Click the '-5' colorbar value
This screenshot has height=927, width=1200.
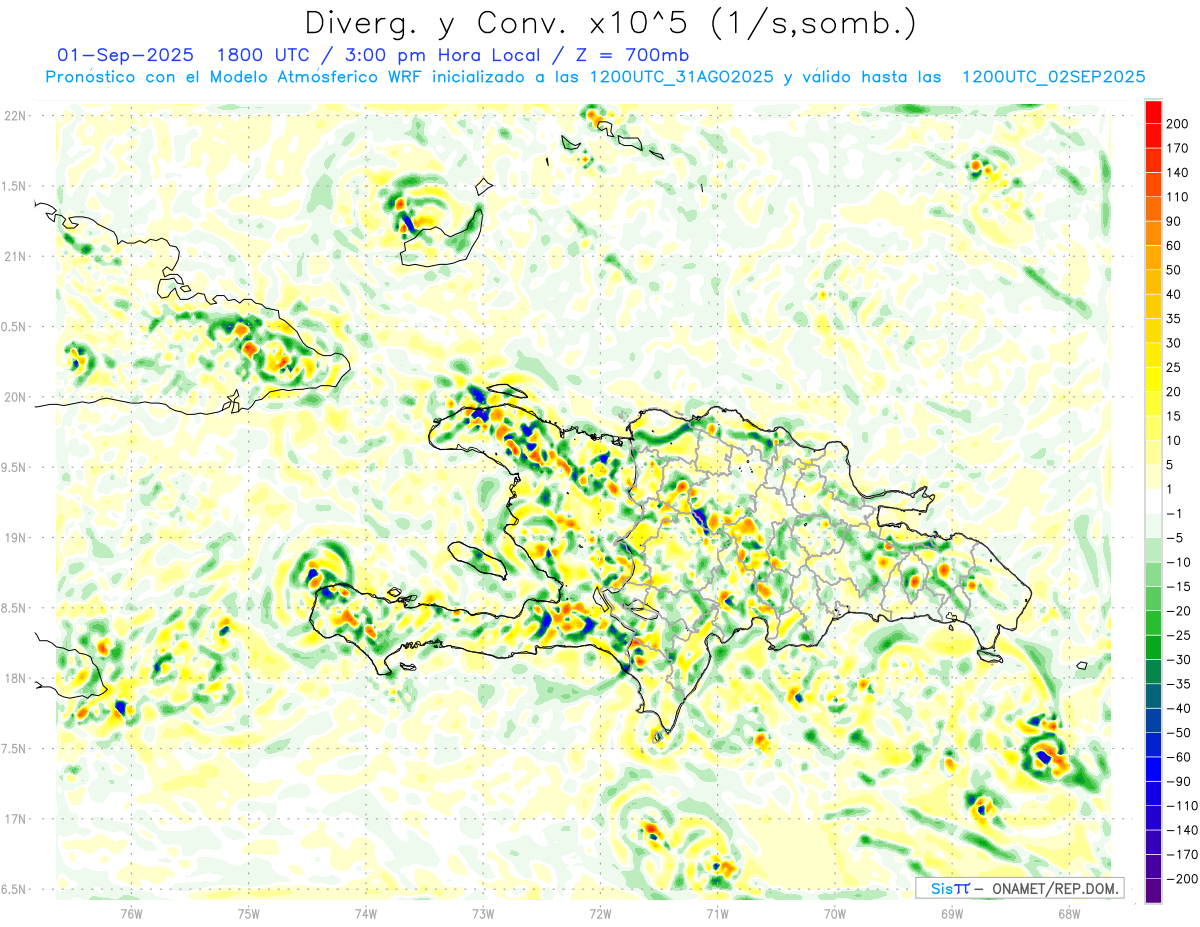point(1176,538)
